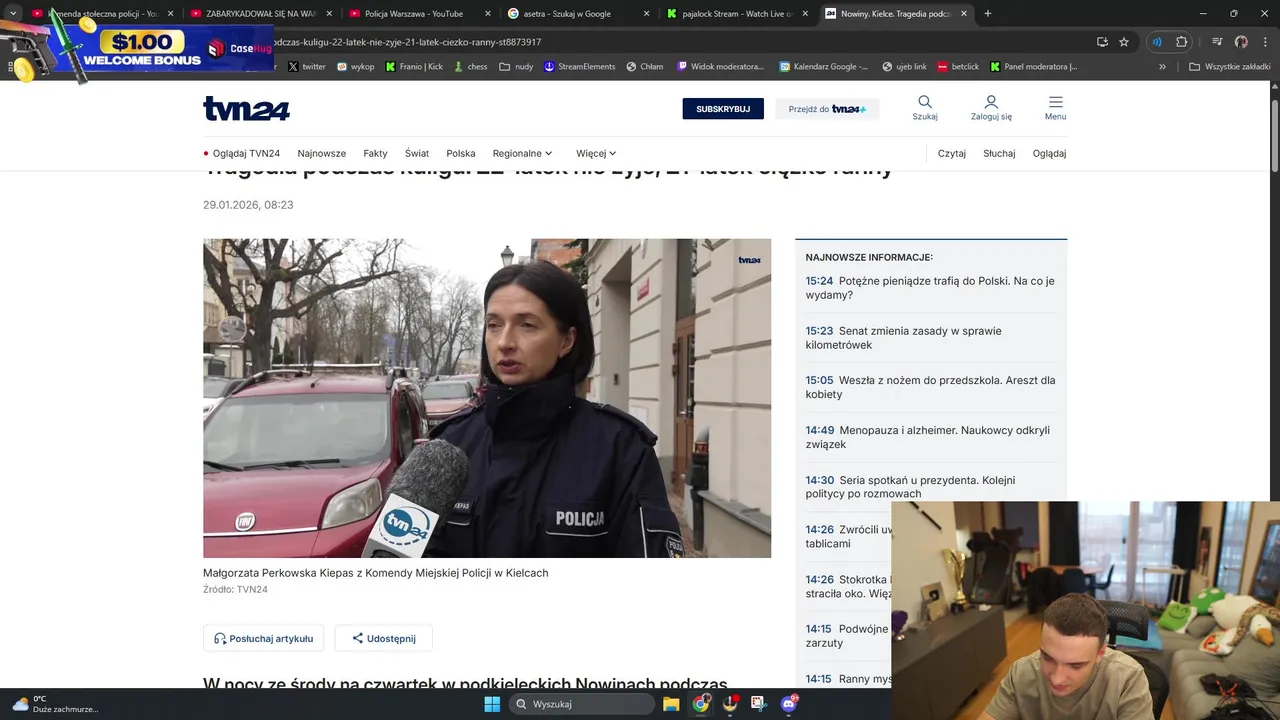1280x720 pixels.
Task: Select Najnowsze in navigation
Action: [322, 153]
